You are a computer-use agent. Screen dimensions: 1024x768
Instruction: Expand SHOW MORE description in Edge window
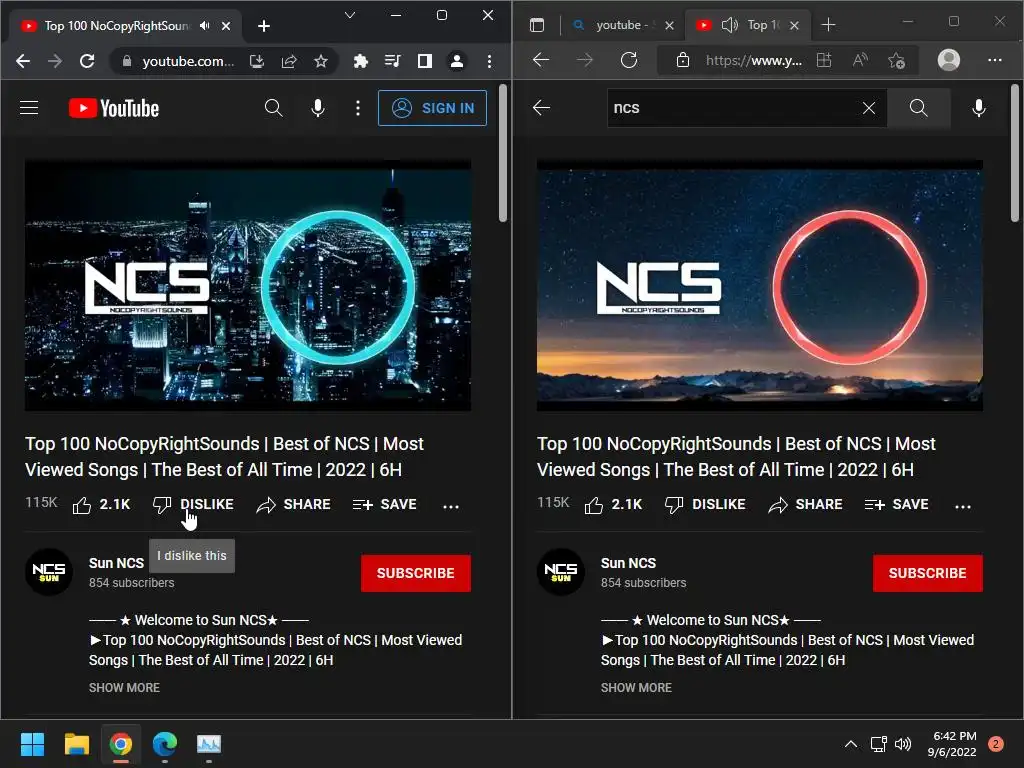pyautogui.click(x=636, y=688)
